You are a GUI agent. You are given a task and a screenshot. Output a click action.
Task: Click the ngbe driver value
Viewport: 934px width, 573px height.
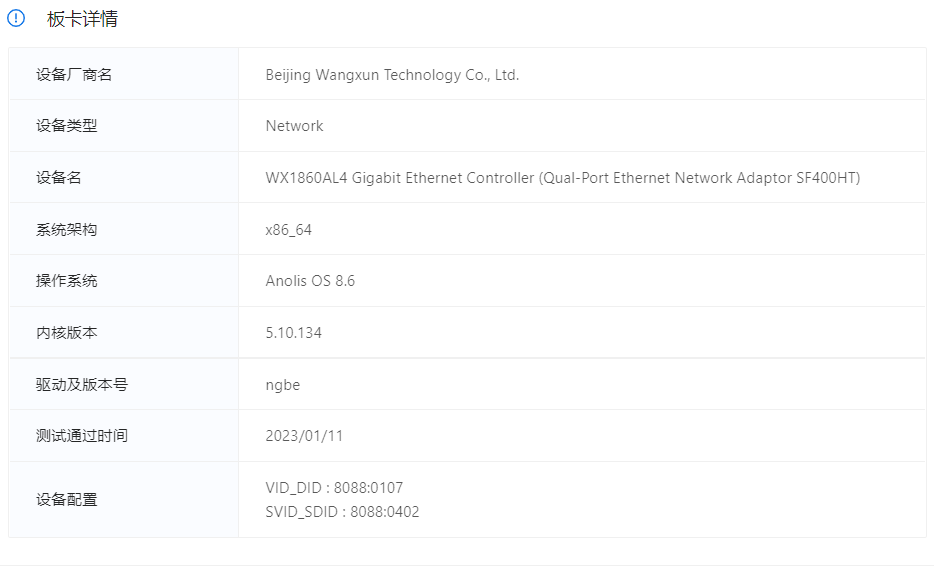click(282, 385)
